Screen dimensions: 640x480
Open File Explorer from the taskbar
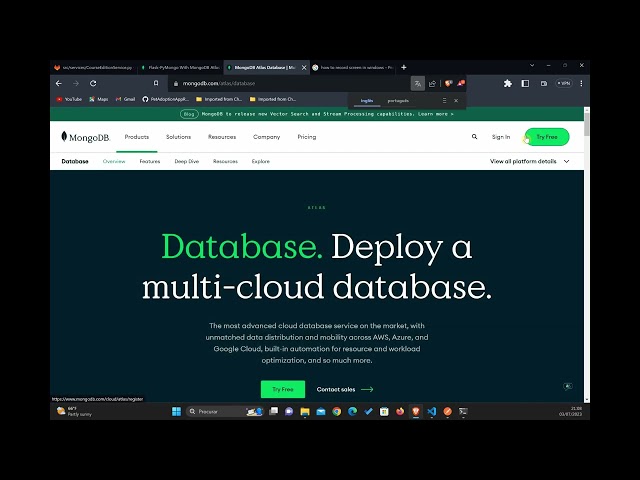pos(305,411)
